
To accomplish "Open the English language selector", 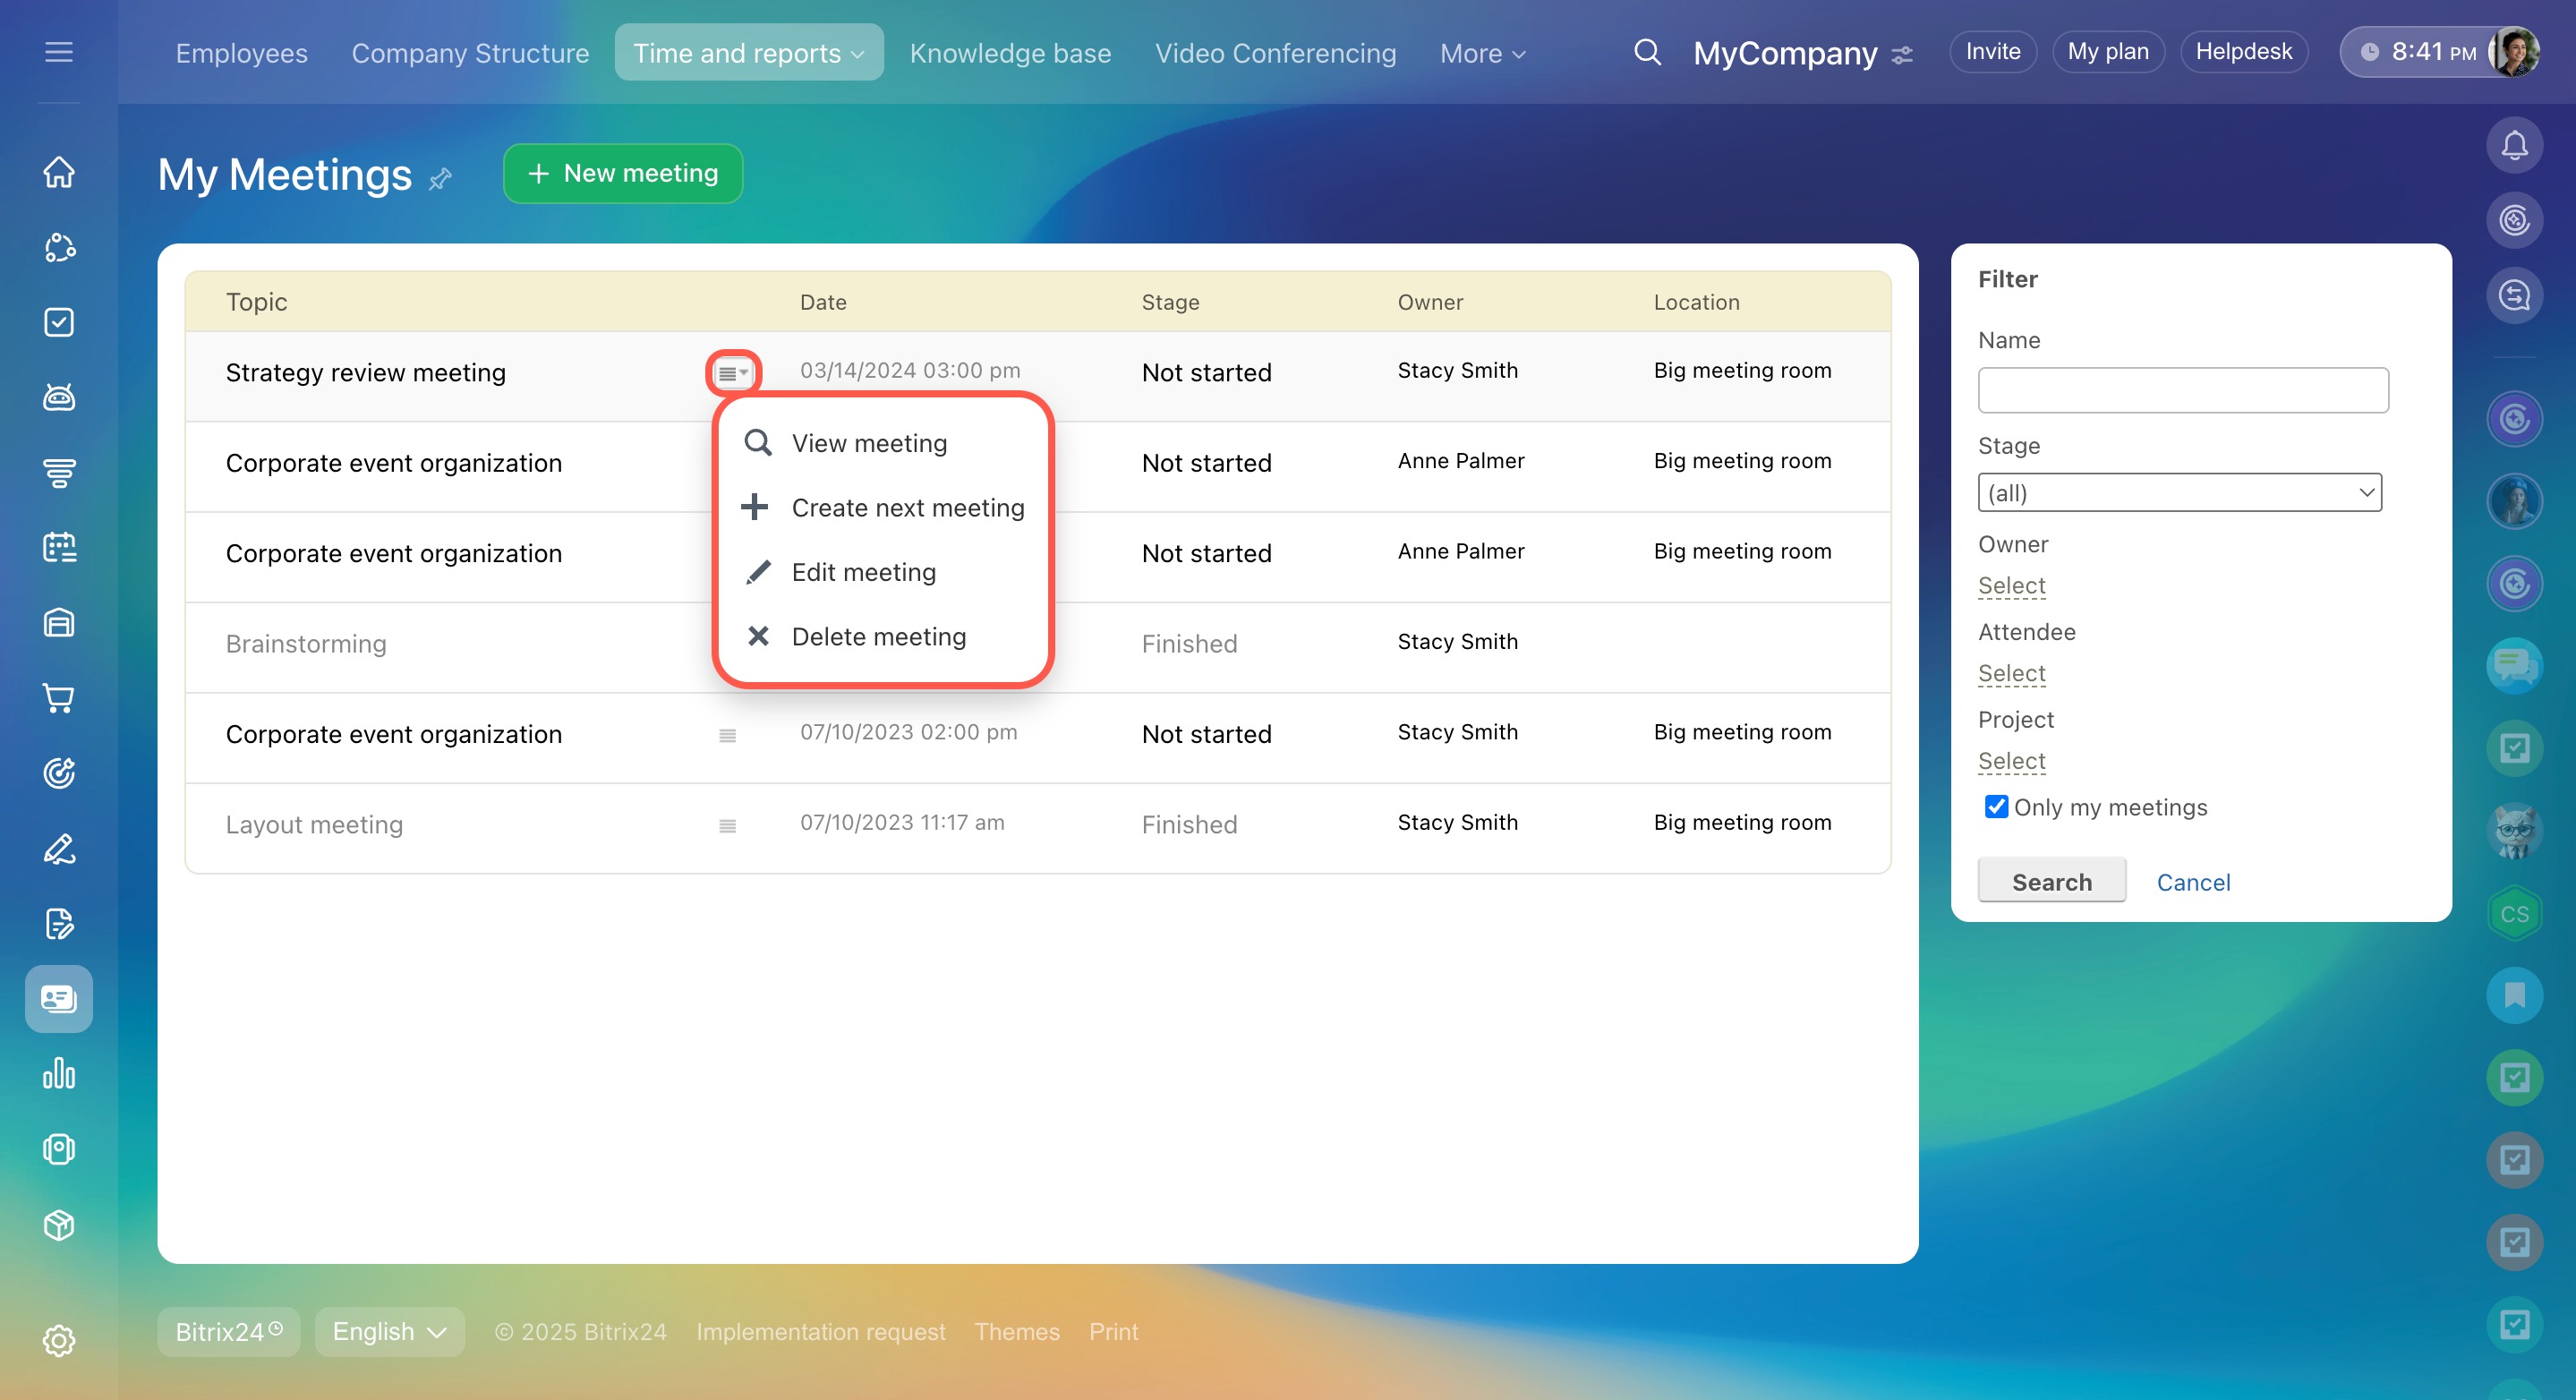I will (x=389, y=1331).
